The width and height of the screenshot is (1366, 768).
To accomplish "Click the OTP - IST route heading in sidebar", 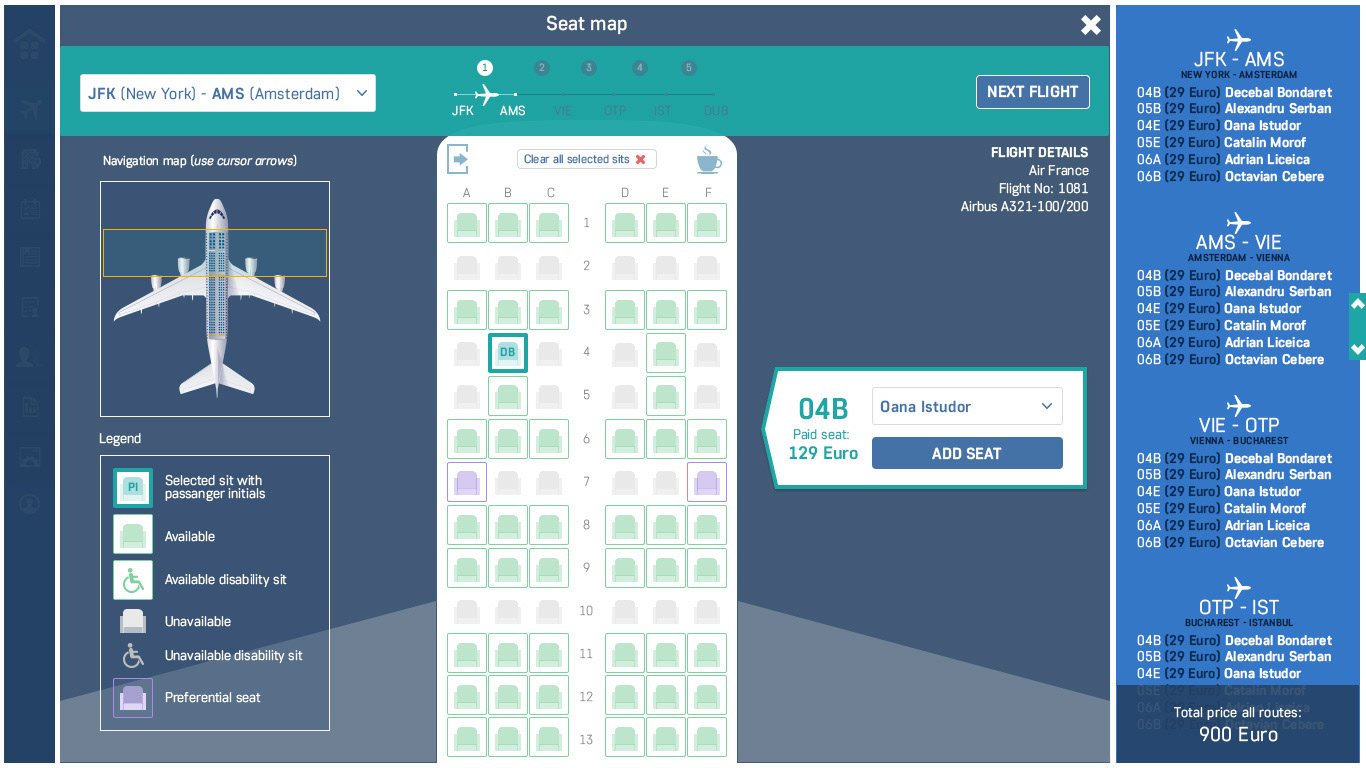I will click(x=1238, y=608).
